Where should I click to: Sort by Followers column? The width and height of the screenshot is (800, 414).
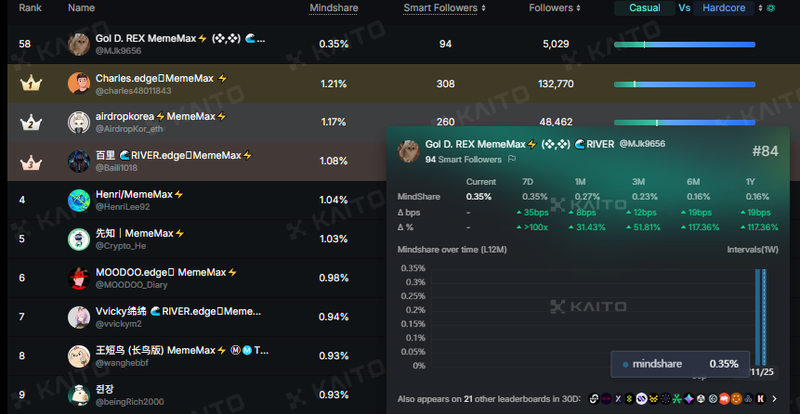coord(555,8)
